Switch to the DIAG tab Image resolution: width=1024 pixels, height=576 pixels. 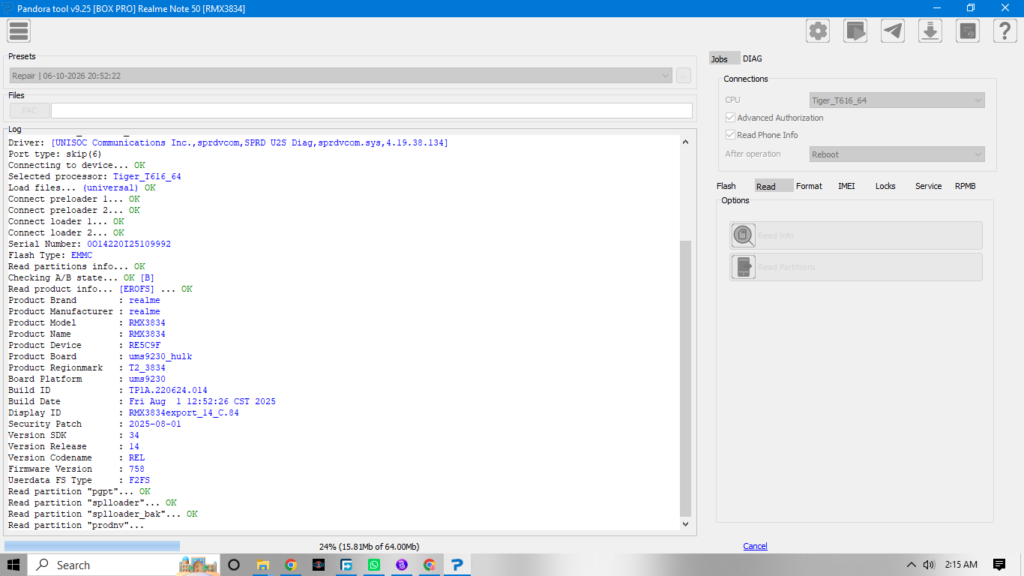pyautogui.click(x=752, y=59)
